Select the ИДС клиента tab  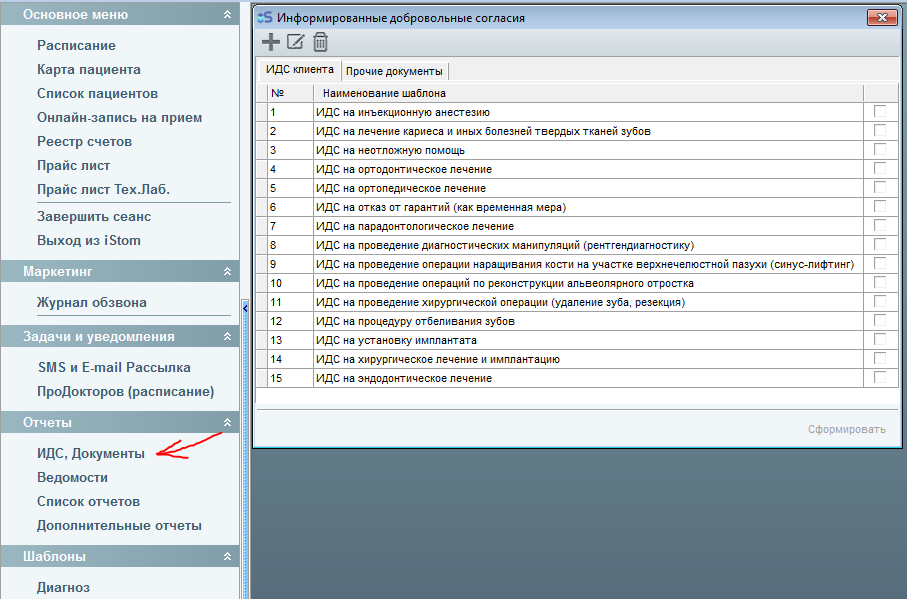[299, 70]
